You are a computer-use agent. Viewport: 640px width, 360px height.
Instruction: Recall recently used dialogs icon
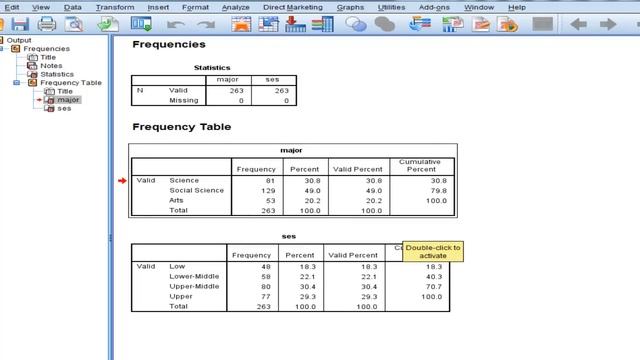[x=141, y=24]
